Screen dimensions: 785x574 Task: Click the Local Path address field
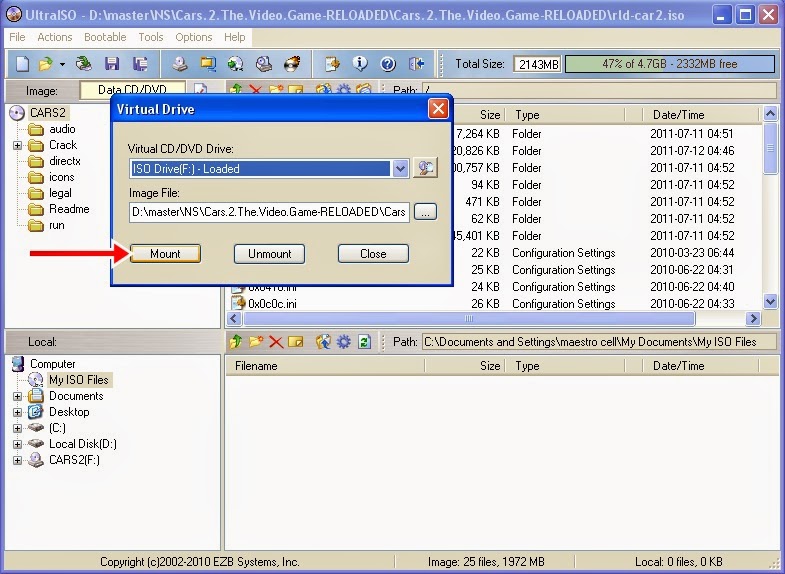pyautogui.click(x=599, y=342)
